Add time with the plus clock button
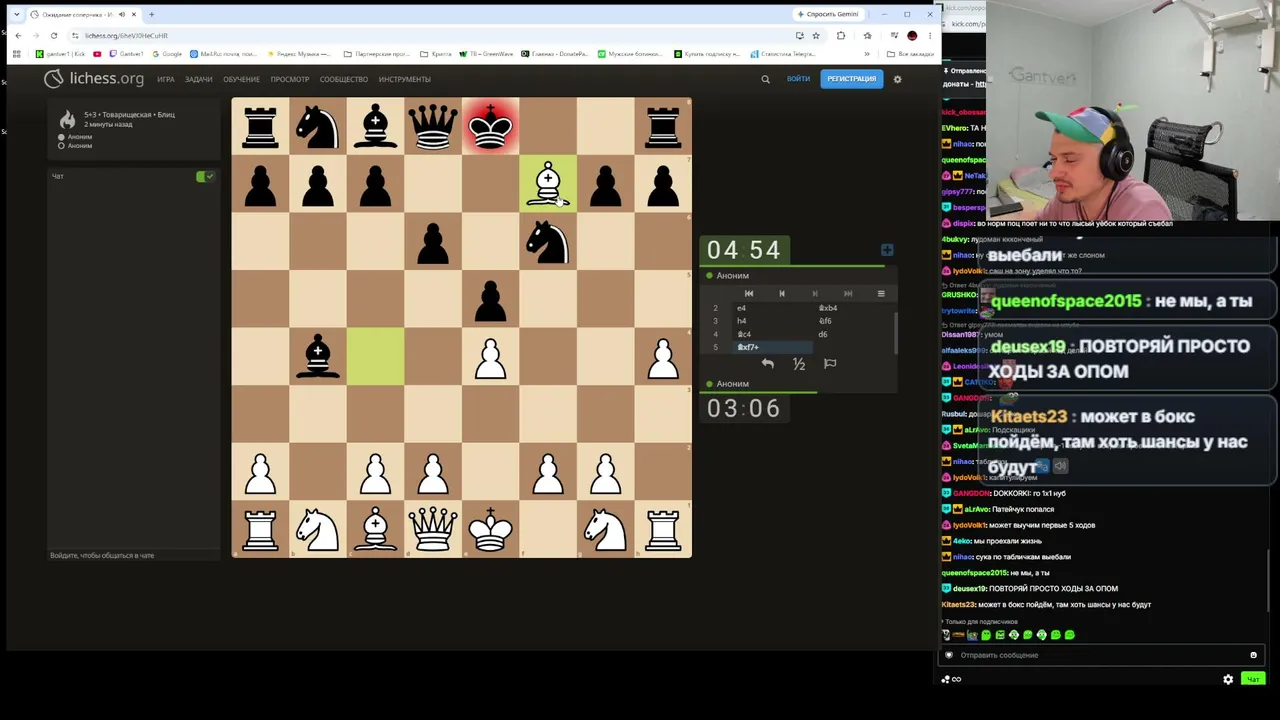Screen dimensions: 1280x720 (886, 250)
